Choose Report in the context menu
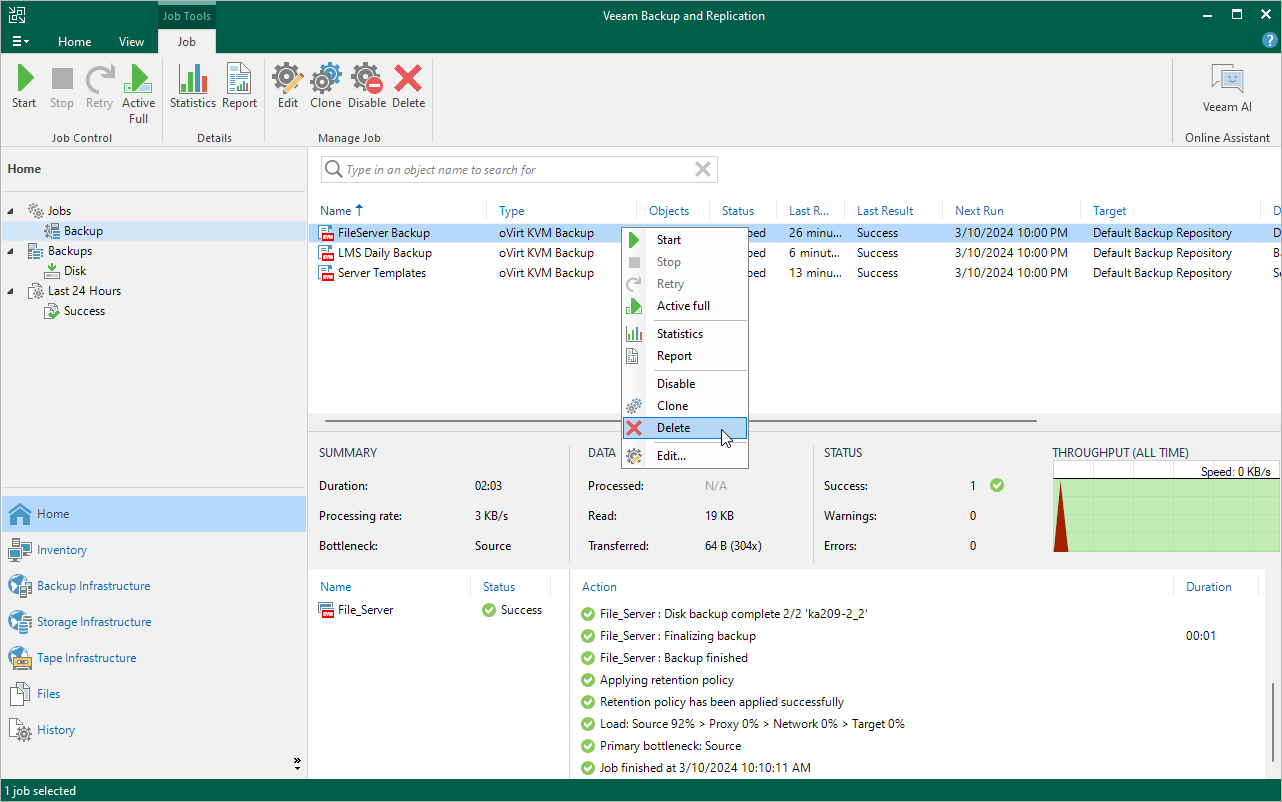Image resolution: width=1282 pixels, height=802 pixels. point(684,356)
